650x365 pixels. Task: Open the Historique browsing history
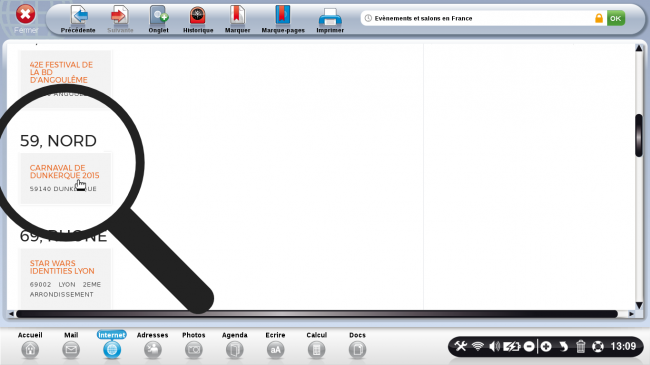coord(198,19)
